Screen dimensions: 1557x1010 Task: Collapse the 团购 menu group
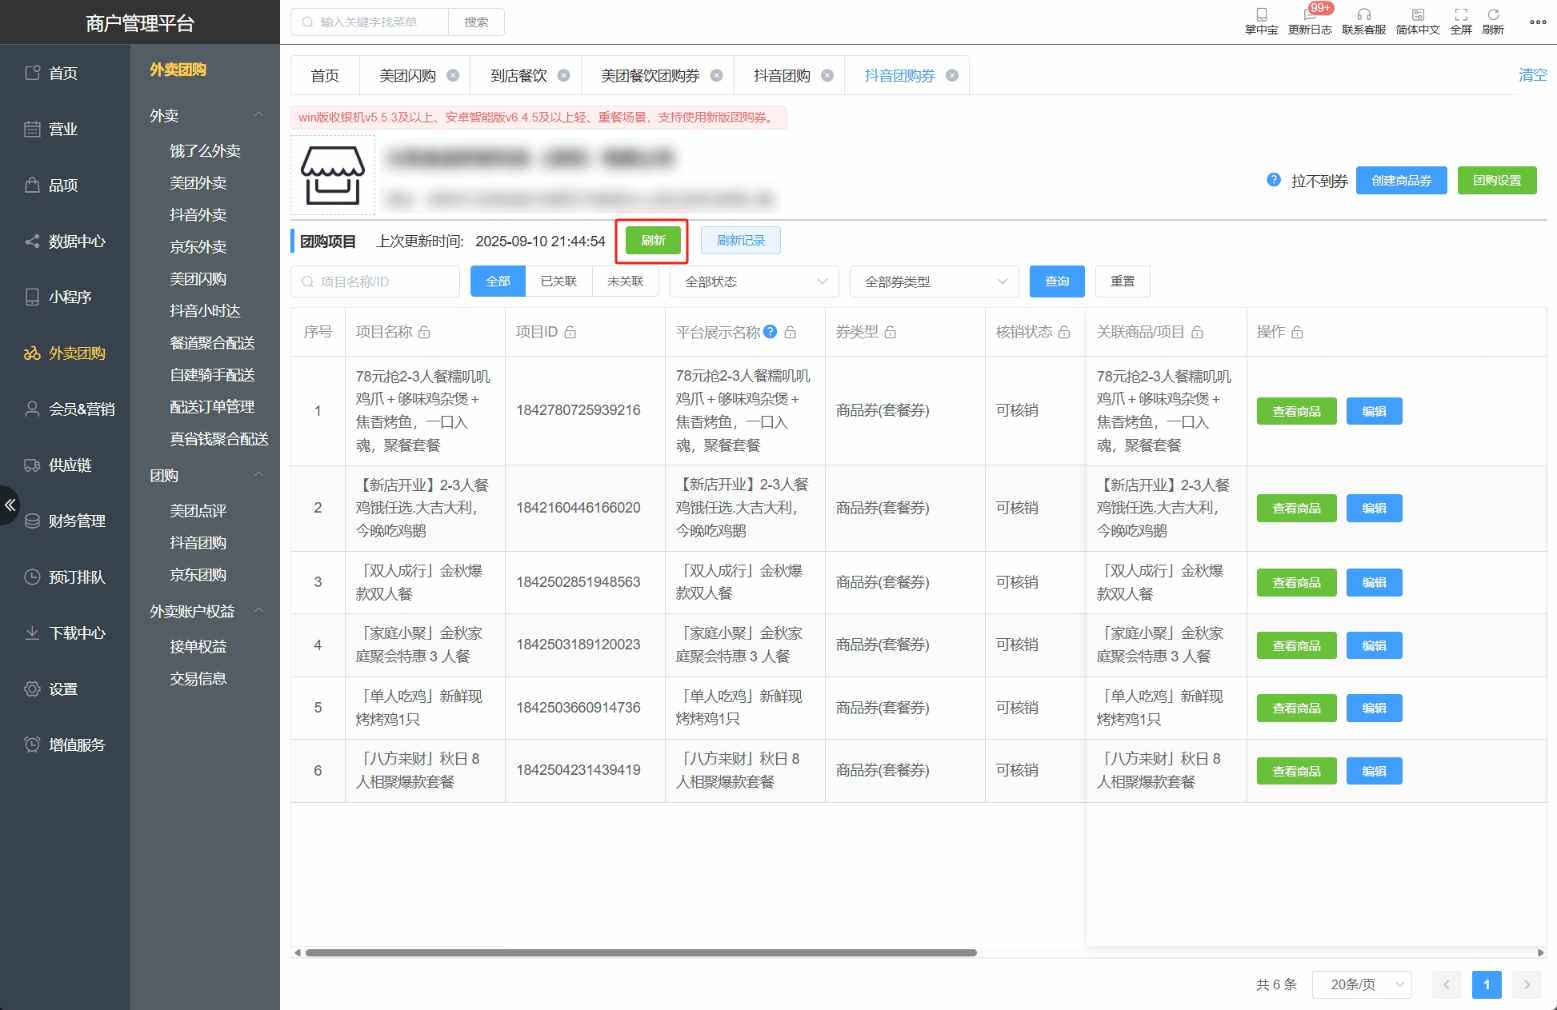tap(259, 475)
